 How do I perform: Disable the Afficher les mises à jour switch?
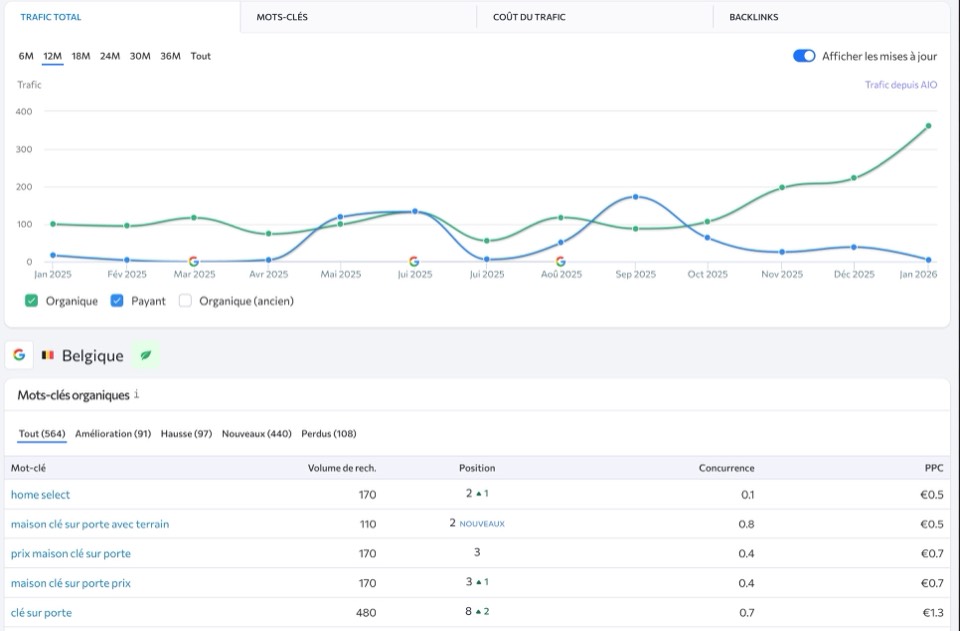tap(804, 56)
